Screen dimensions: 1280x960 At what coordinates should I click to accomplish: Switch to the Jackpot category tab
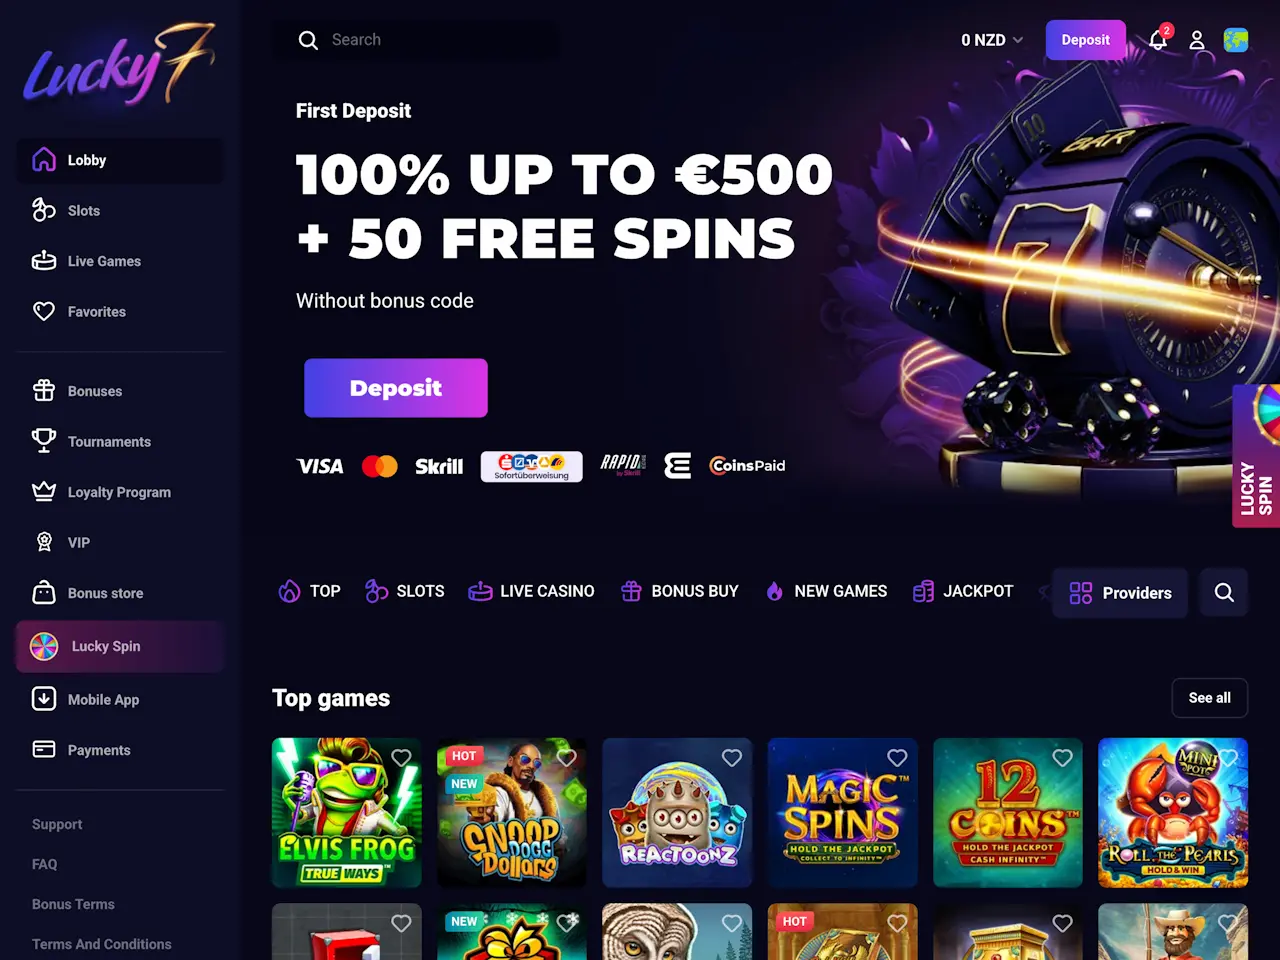963,591
